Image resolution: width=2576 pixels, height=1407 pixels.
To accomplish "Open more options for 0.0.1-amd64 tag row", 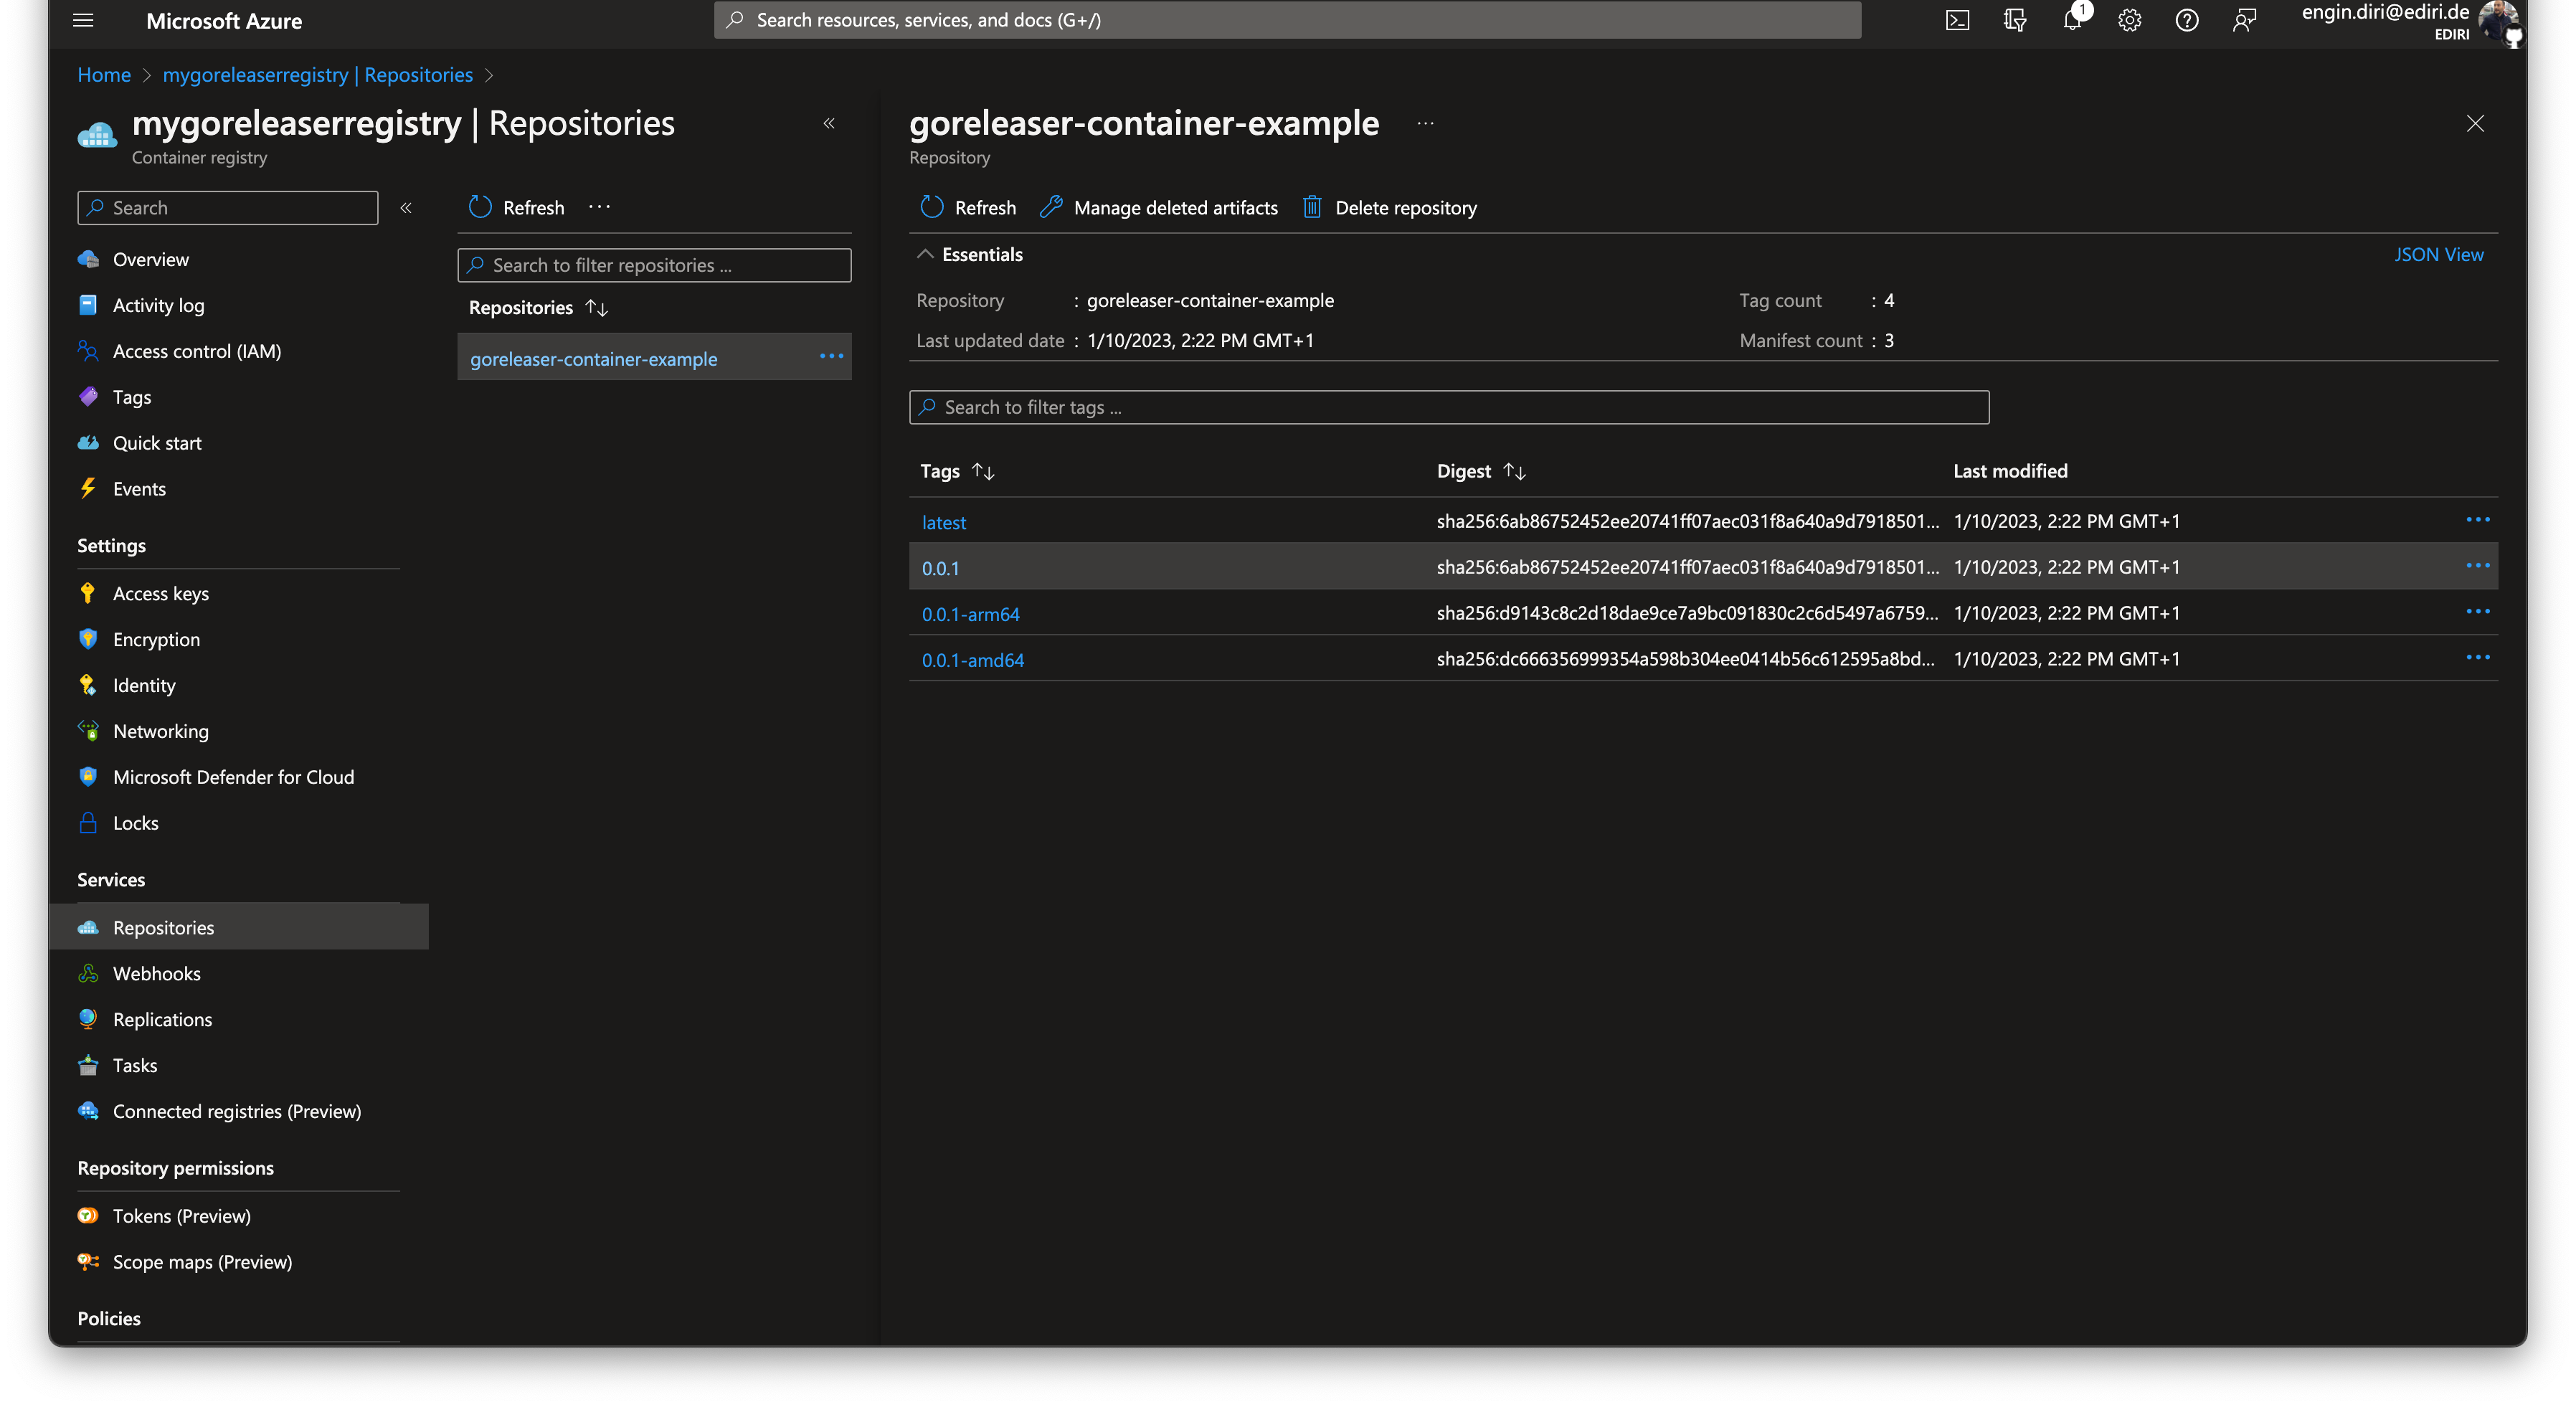I will coord(2477,658).
